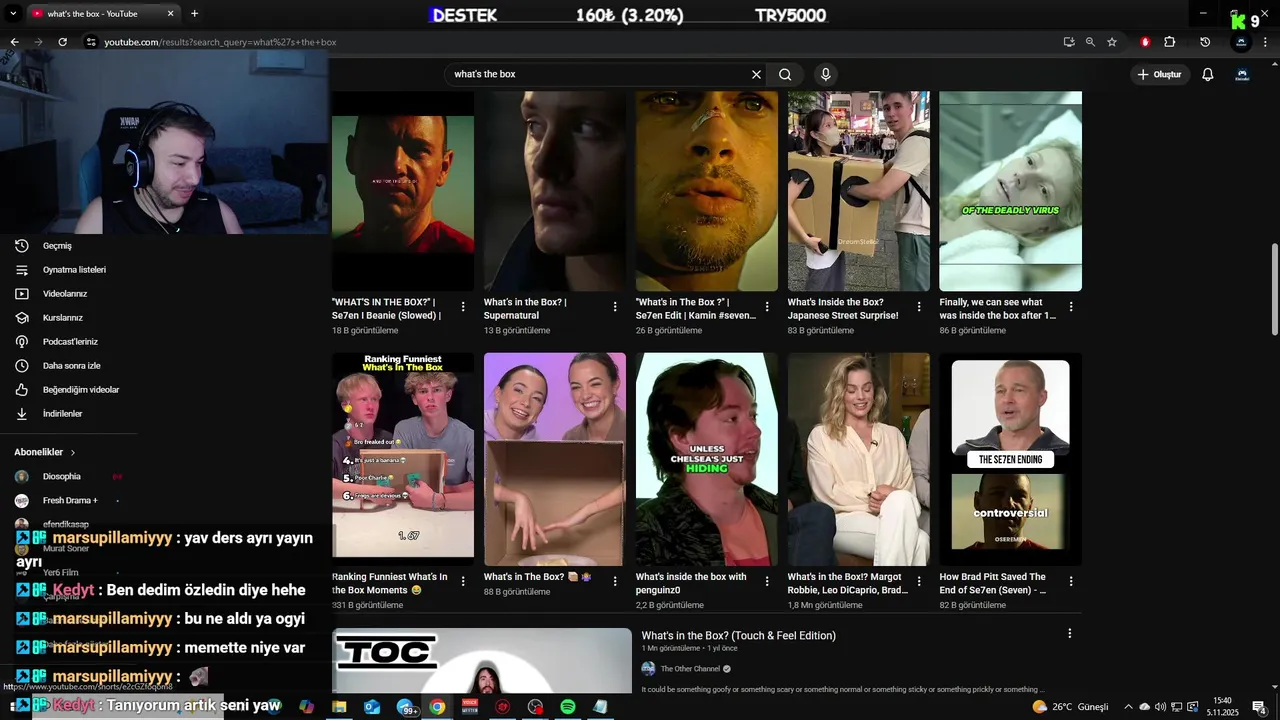Show hidden system tray icons chevron
1280x720 pixels.
(1128, 707)
